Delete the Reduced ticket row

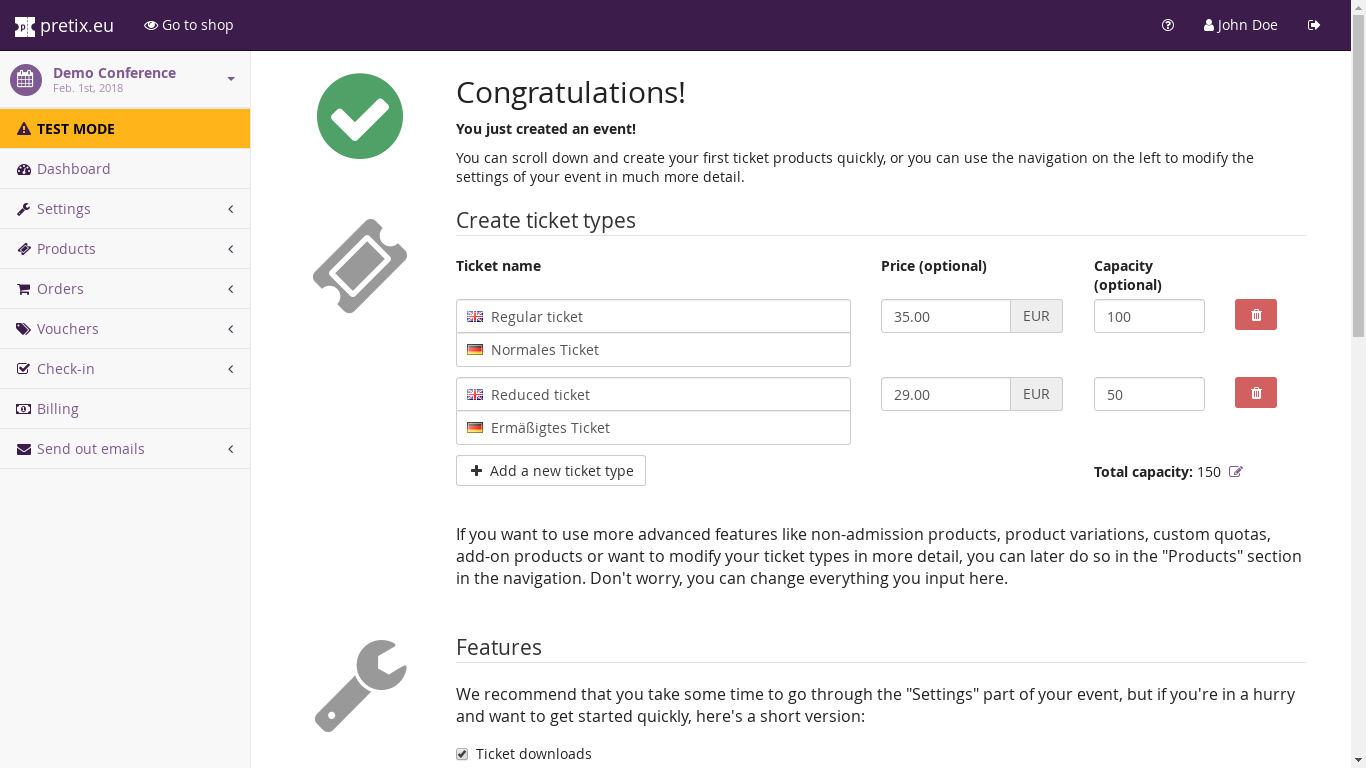1256,393
